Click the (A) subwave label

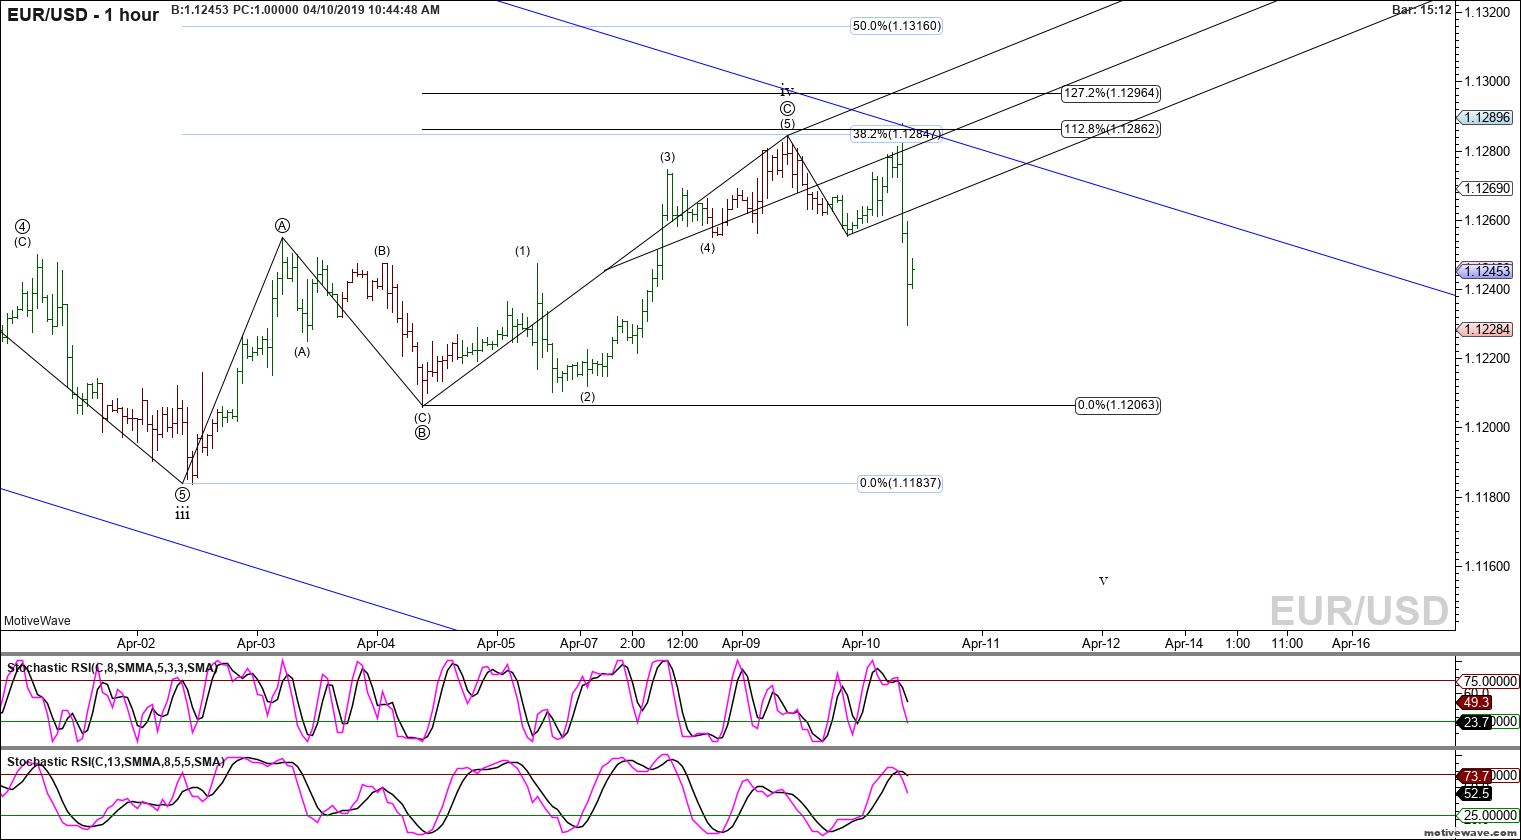tap(302, 352)
